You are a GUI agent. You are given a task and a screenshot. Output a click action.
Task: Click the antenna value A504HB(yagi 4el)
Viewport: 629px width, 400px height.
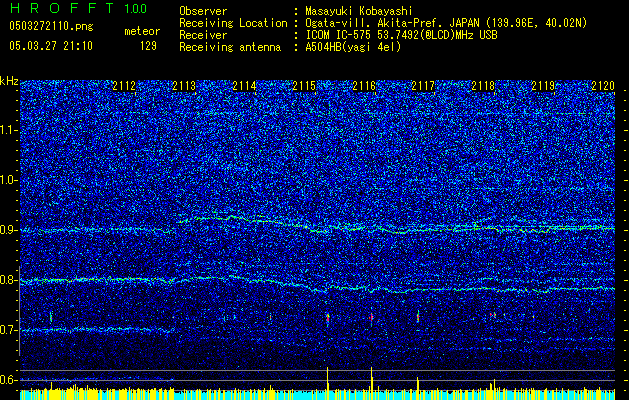tap(353, 47)
